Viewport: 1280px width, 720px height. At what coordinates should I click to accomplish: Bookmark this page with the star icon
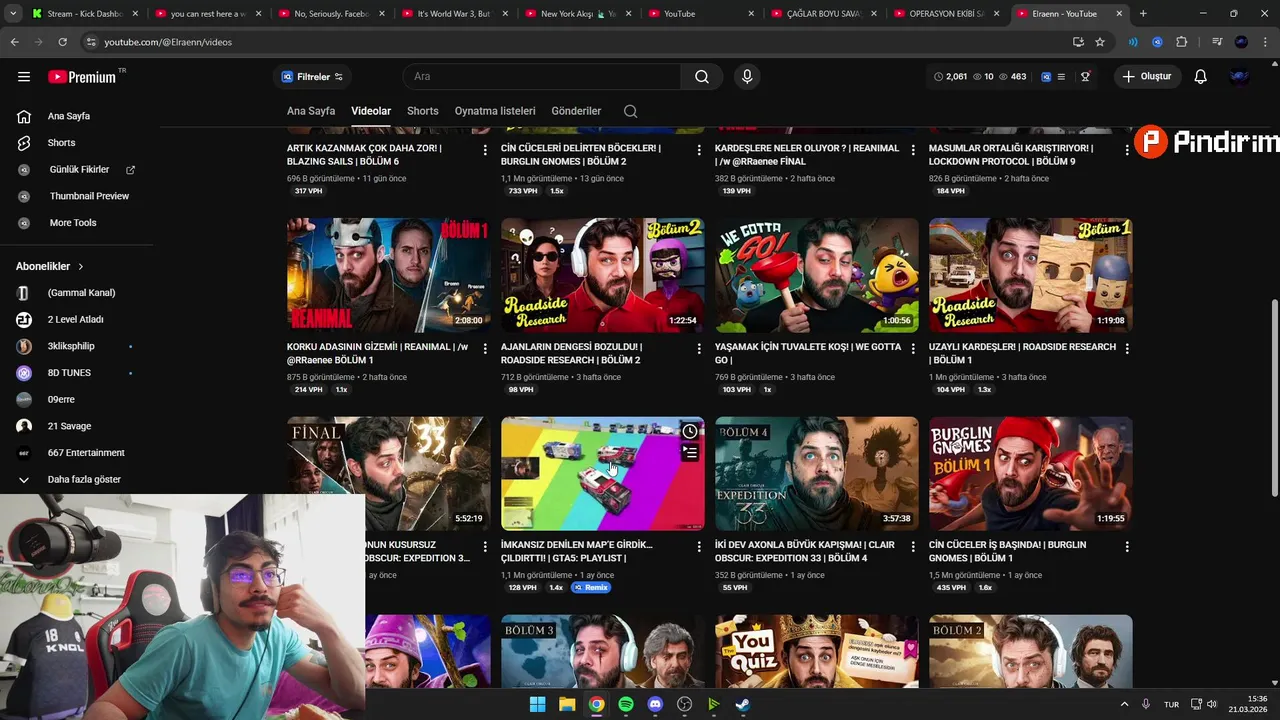point(1100,42)
